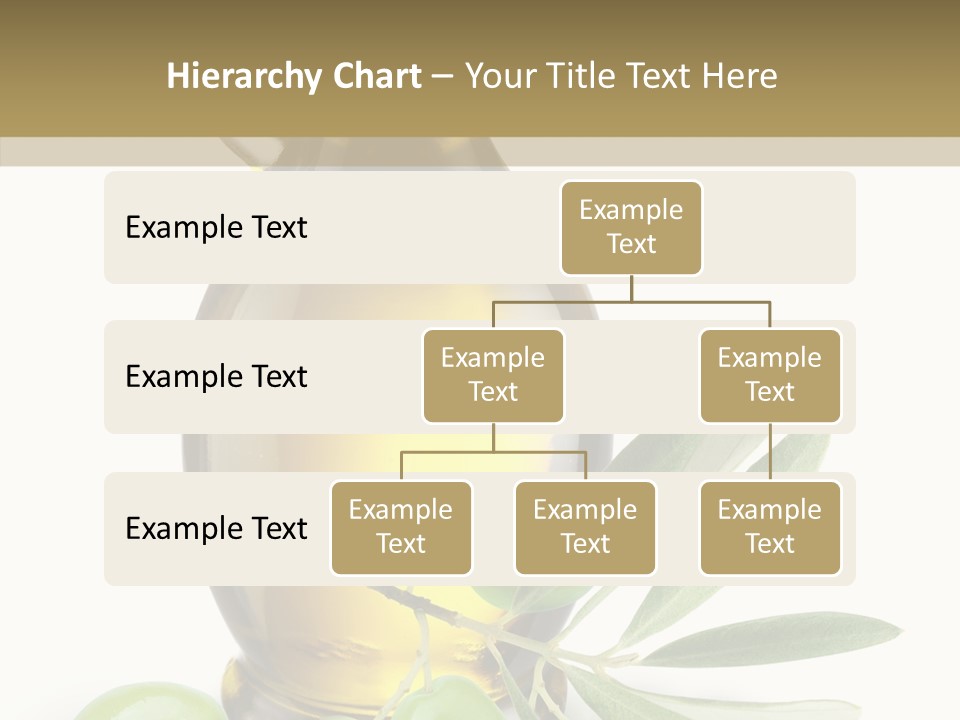Image resolution: width=960 pixels, height=720 pixels.
Task: Click the empty band area between second-level boxes
Action: click(631, 377)
